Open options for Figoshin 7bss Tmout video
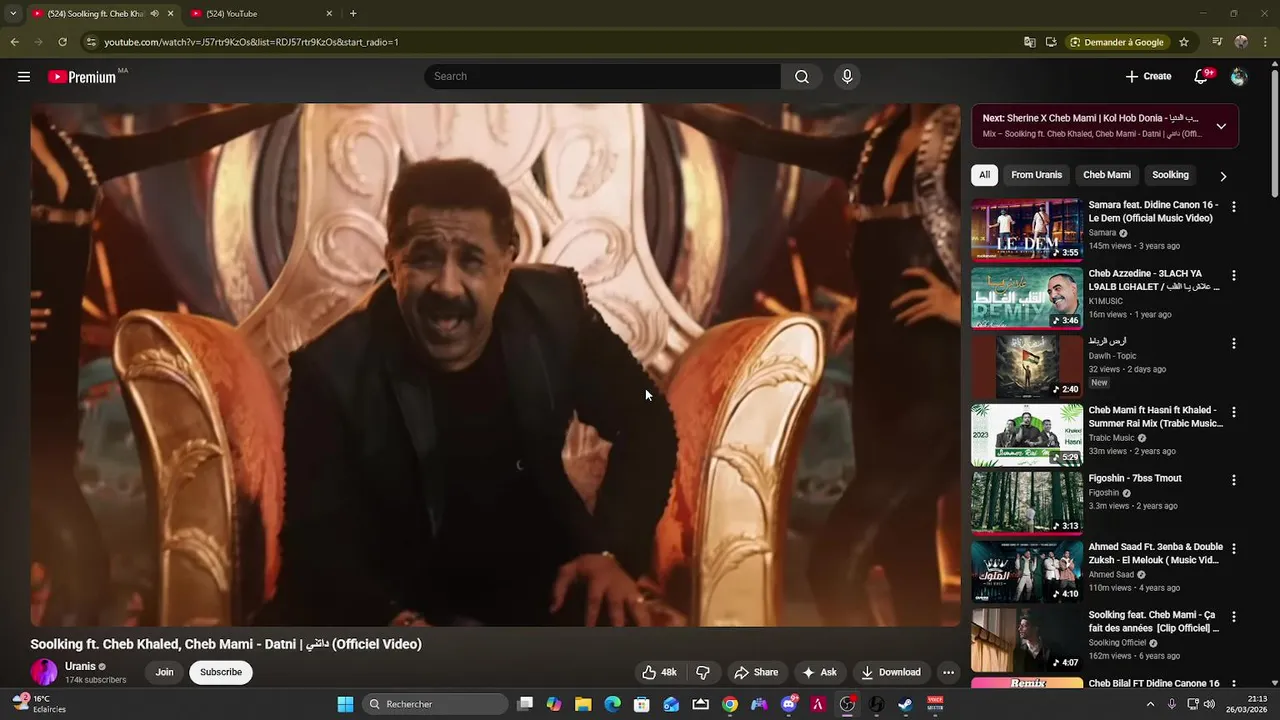The height and width of the screenshot is (720, 1280). [x=1233, y=480]
